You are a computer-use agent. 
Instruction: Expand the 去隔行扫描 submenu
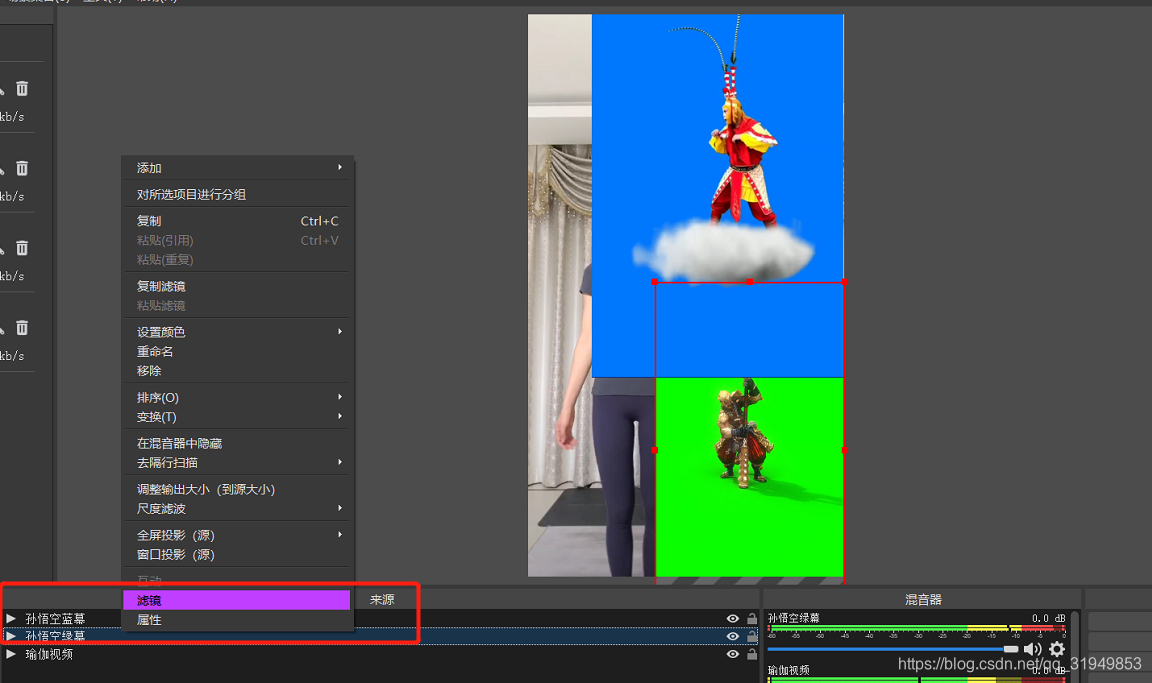[x=339, y=462]
